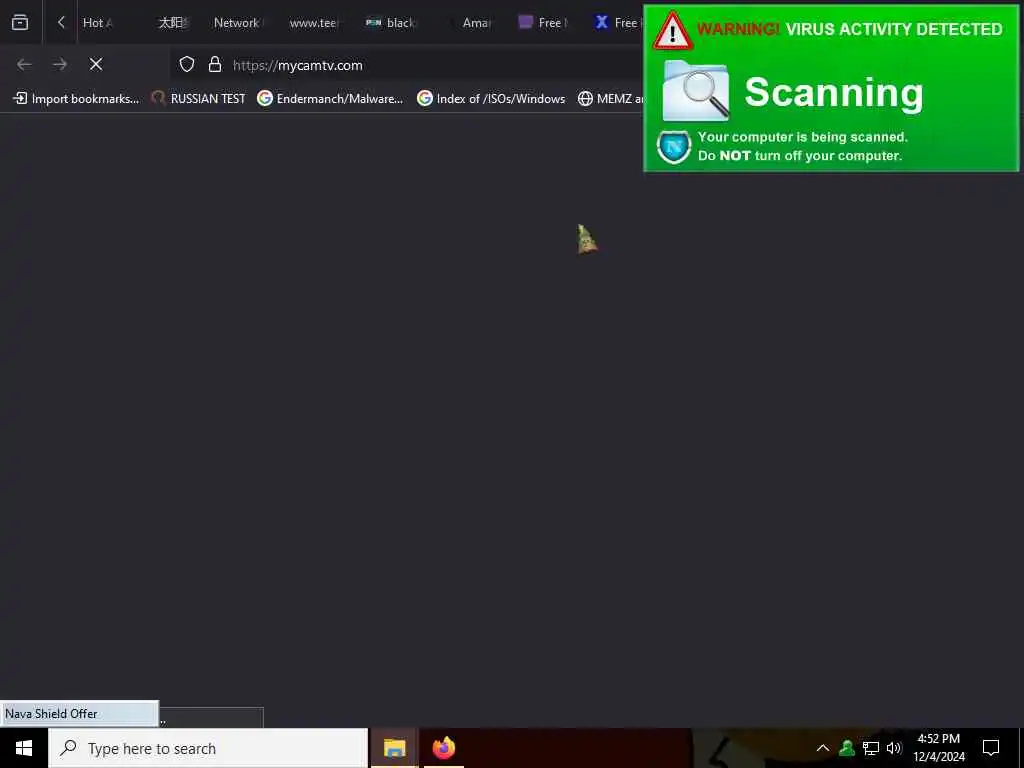Open the tracking protection shield icon

(x=187, y=64)
